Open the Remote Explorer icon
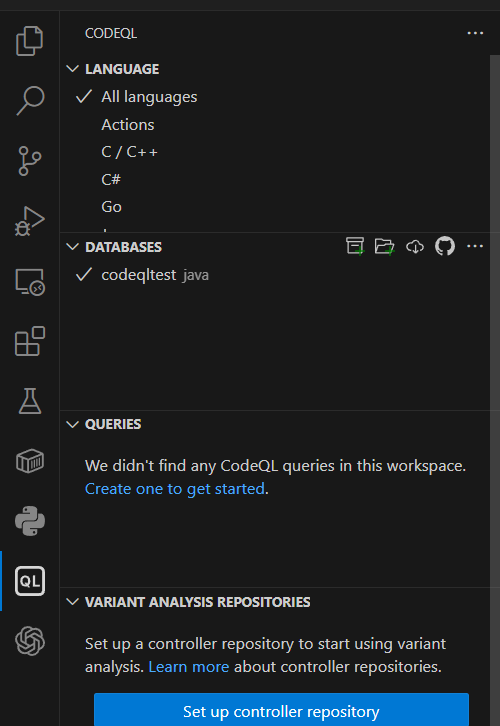Screen dimensions: 500x726 coord(30,282)
